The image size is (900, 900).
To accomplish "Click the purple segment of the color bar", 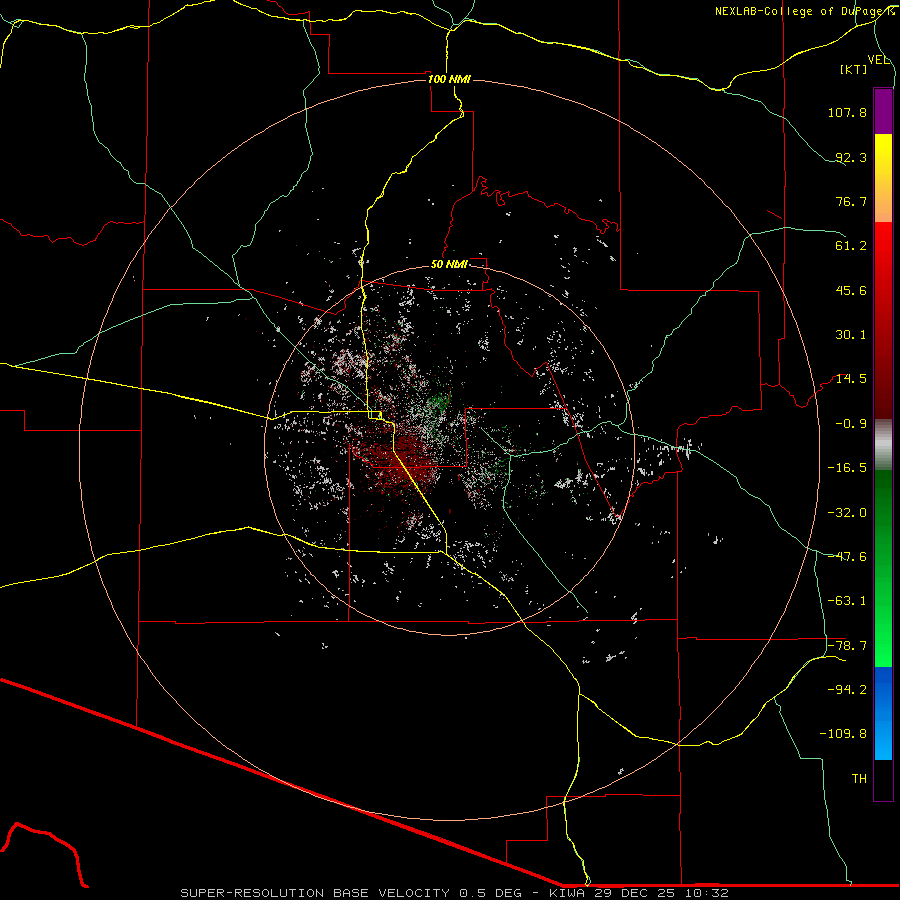I will 883,111.
